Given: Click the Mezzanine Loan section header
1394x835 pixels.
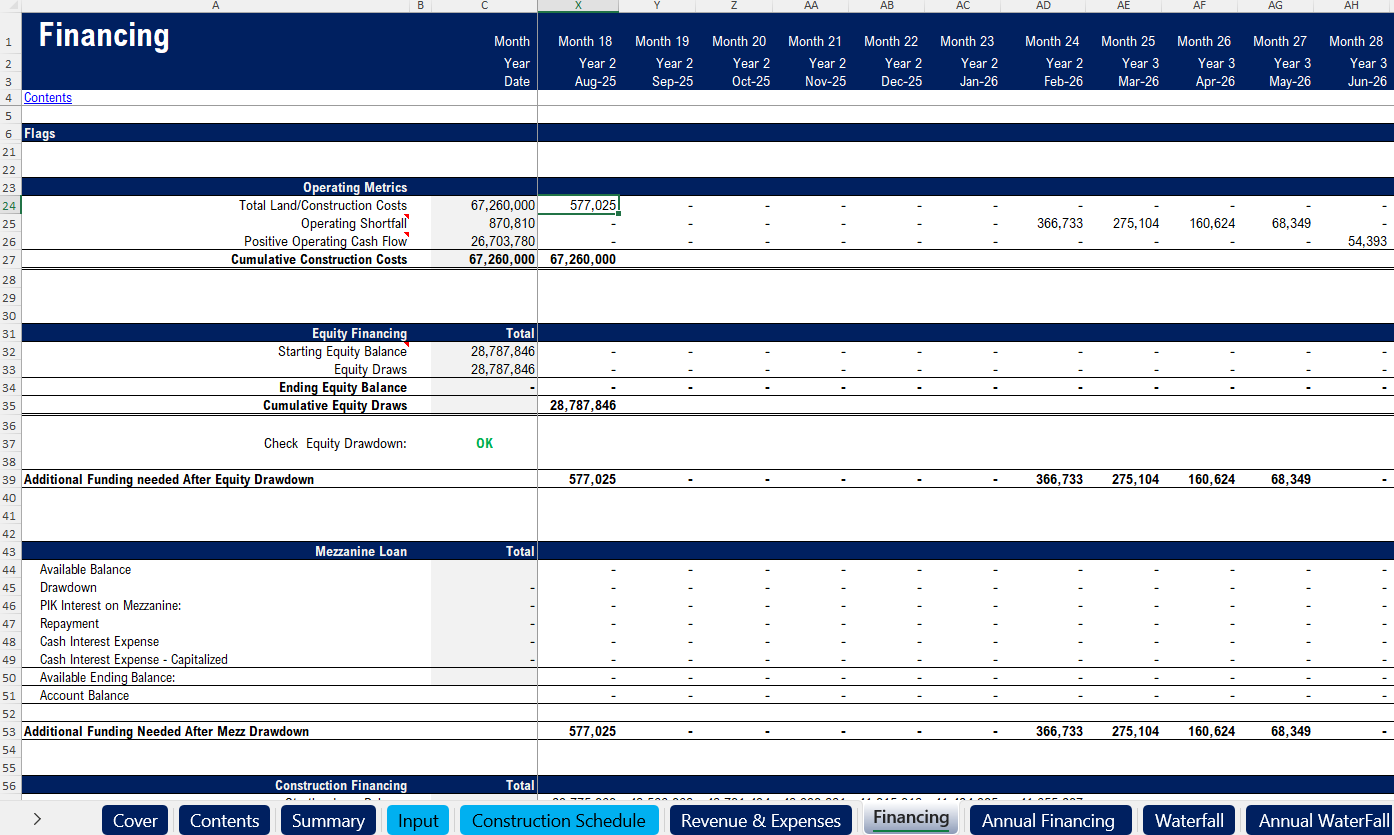Looking at the screenshot, I should [x=361, y=552].
